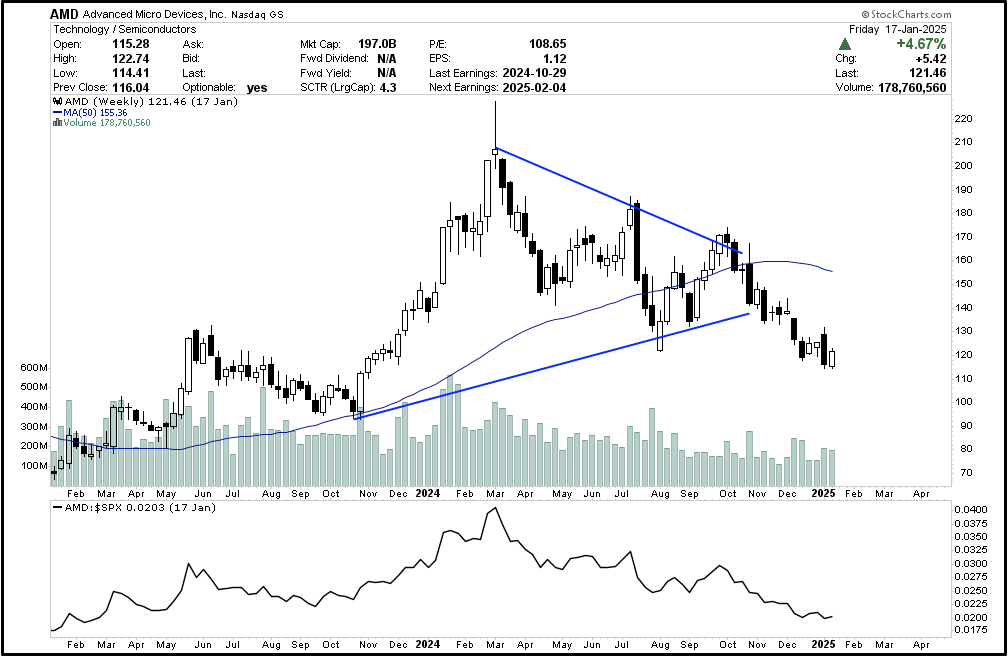Click the green Volume 178,760,560 legend entry
The image size is (1008, 656).
click(107, 123)
